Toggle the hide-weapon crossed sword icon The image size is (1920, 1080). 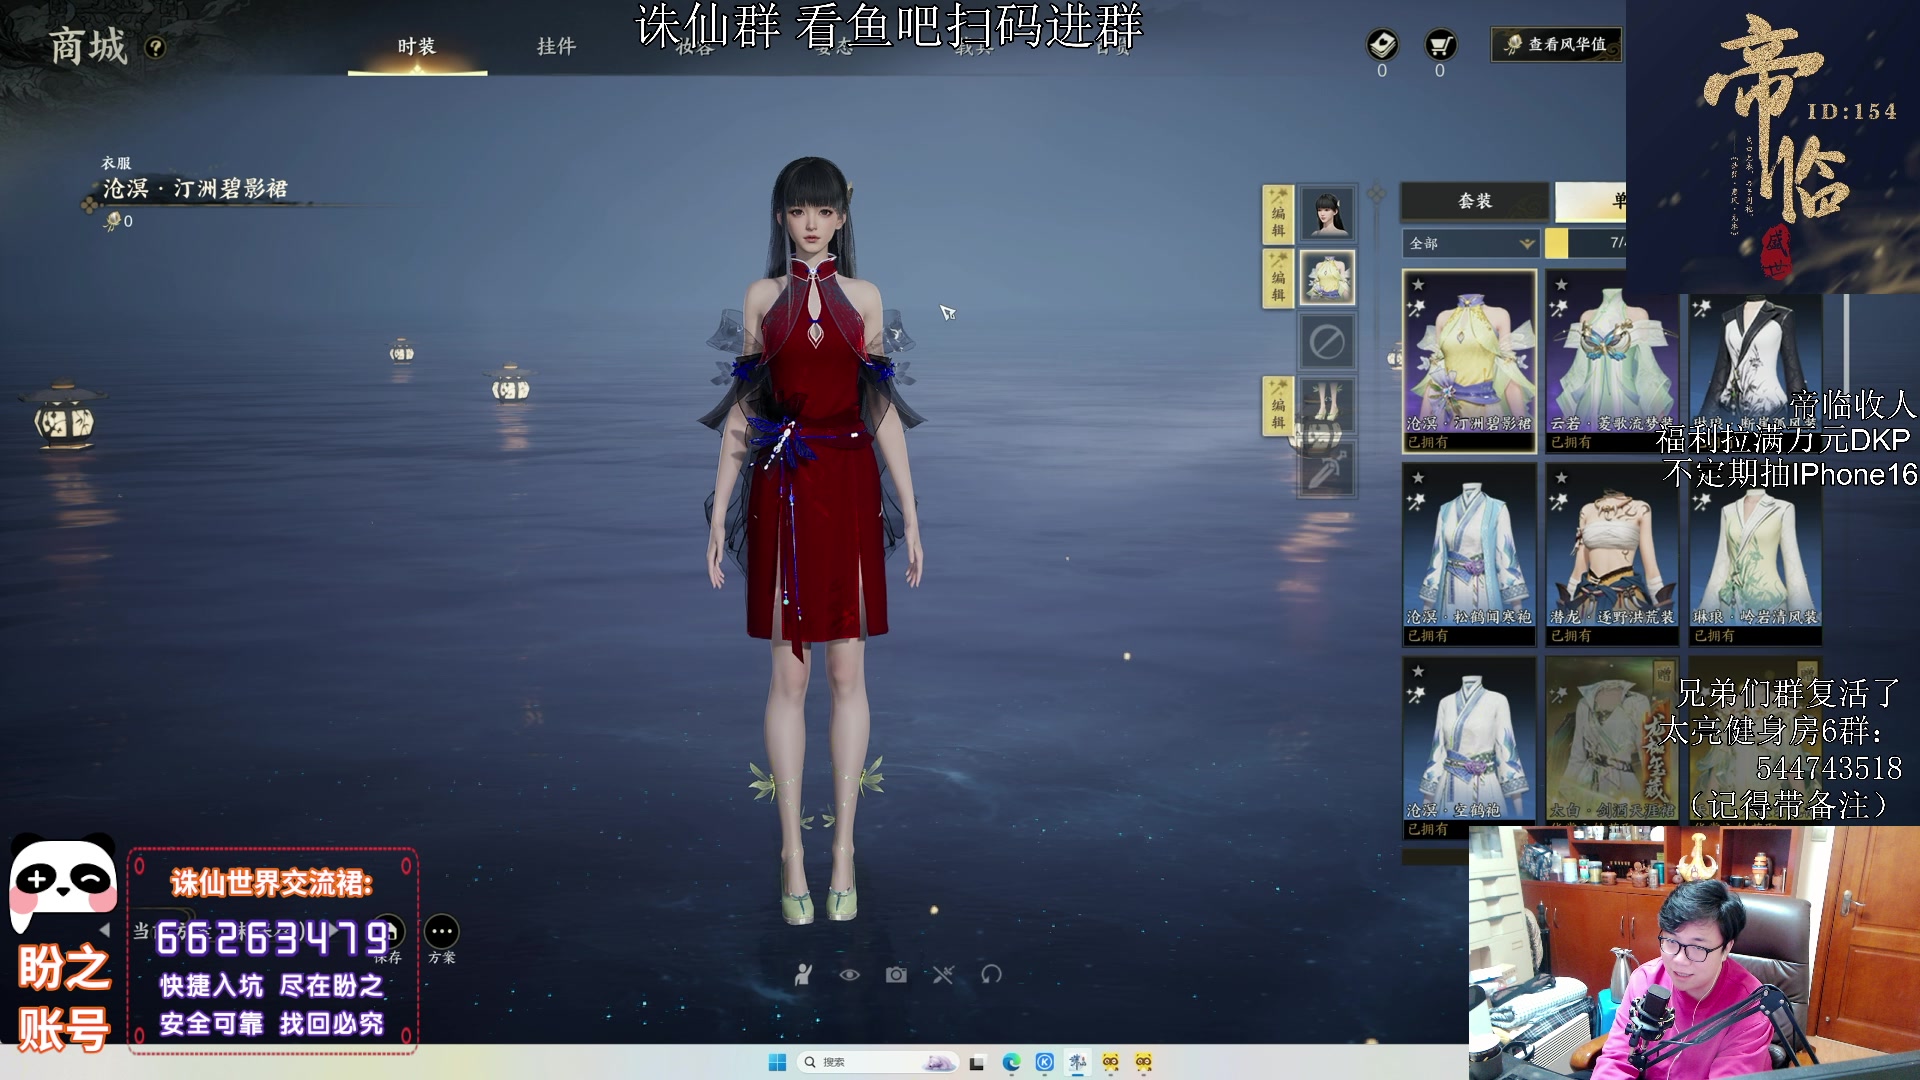(x=943, y=974)
